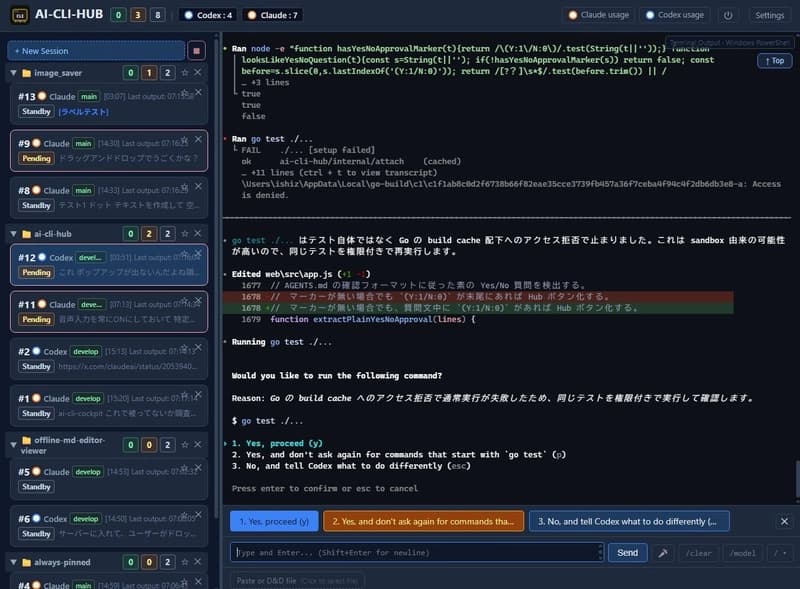
Task: Open Settings
Action: coord(769,15)
